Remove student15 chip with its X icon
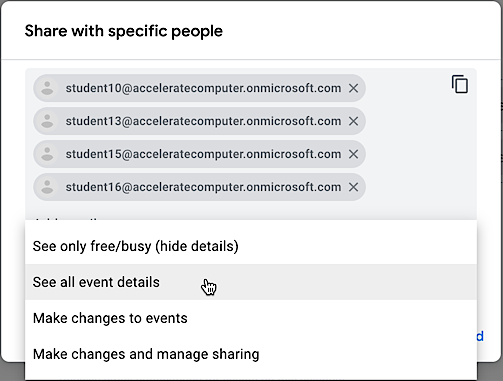Viewport: 503px width, 381px height. 353,154
